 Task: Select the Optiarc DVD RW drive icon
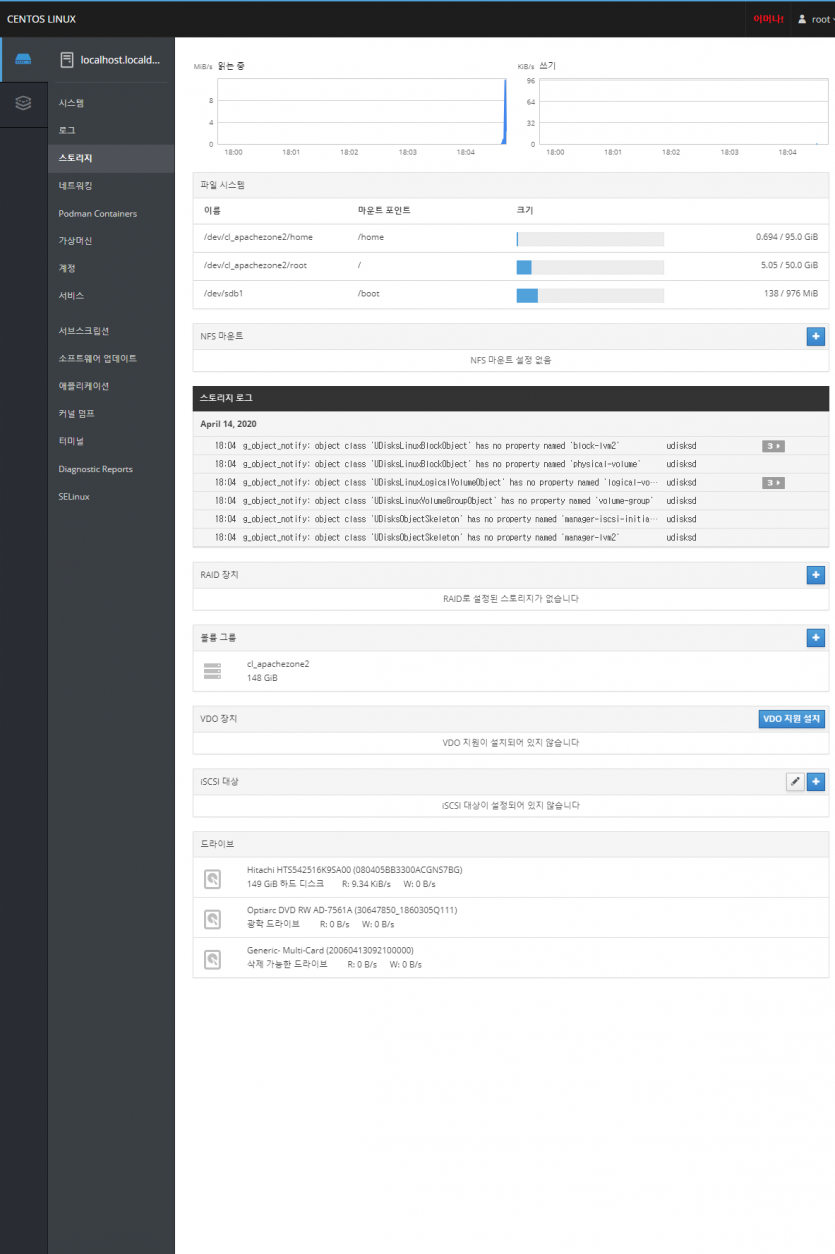[212, 918]
